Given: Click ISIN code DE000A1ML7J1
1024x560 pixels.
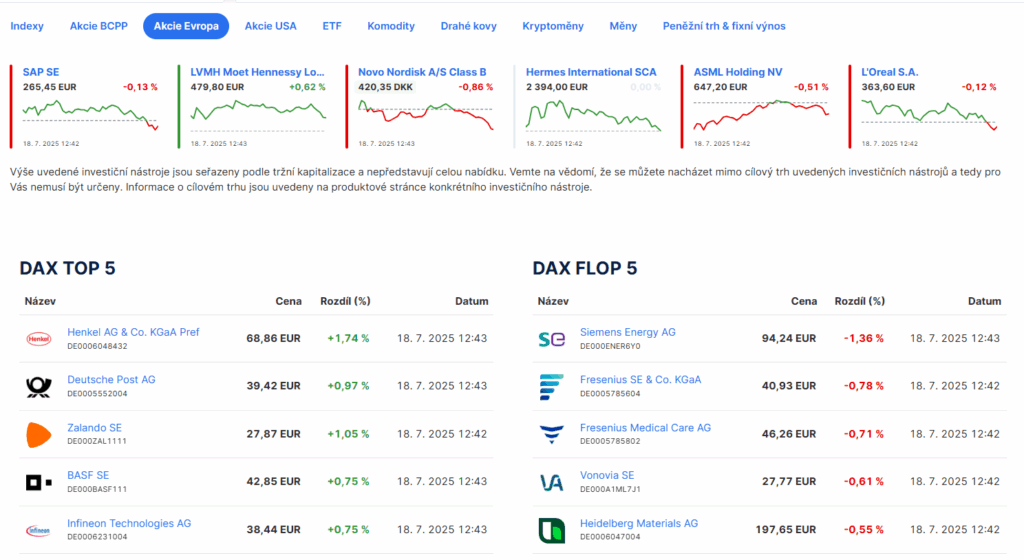Looking at the screenshot, I should click(610, 489).
